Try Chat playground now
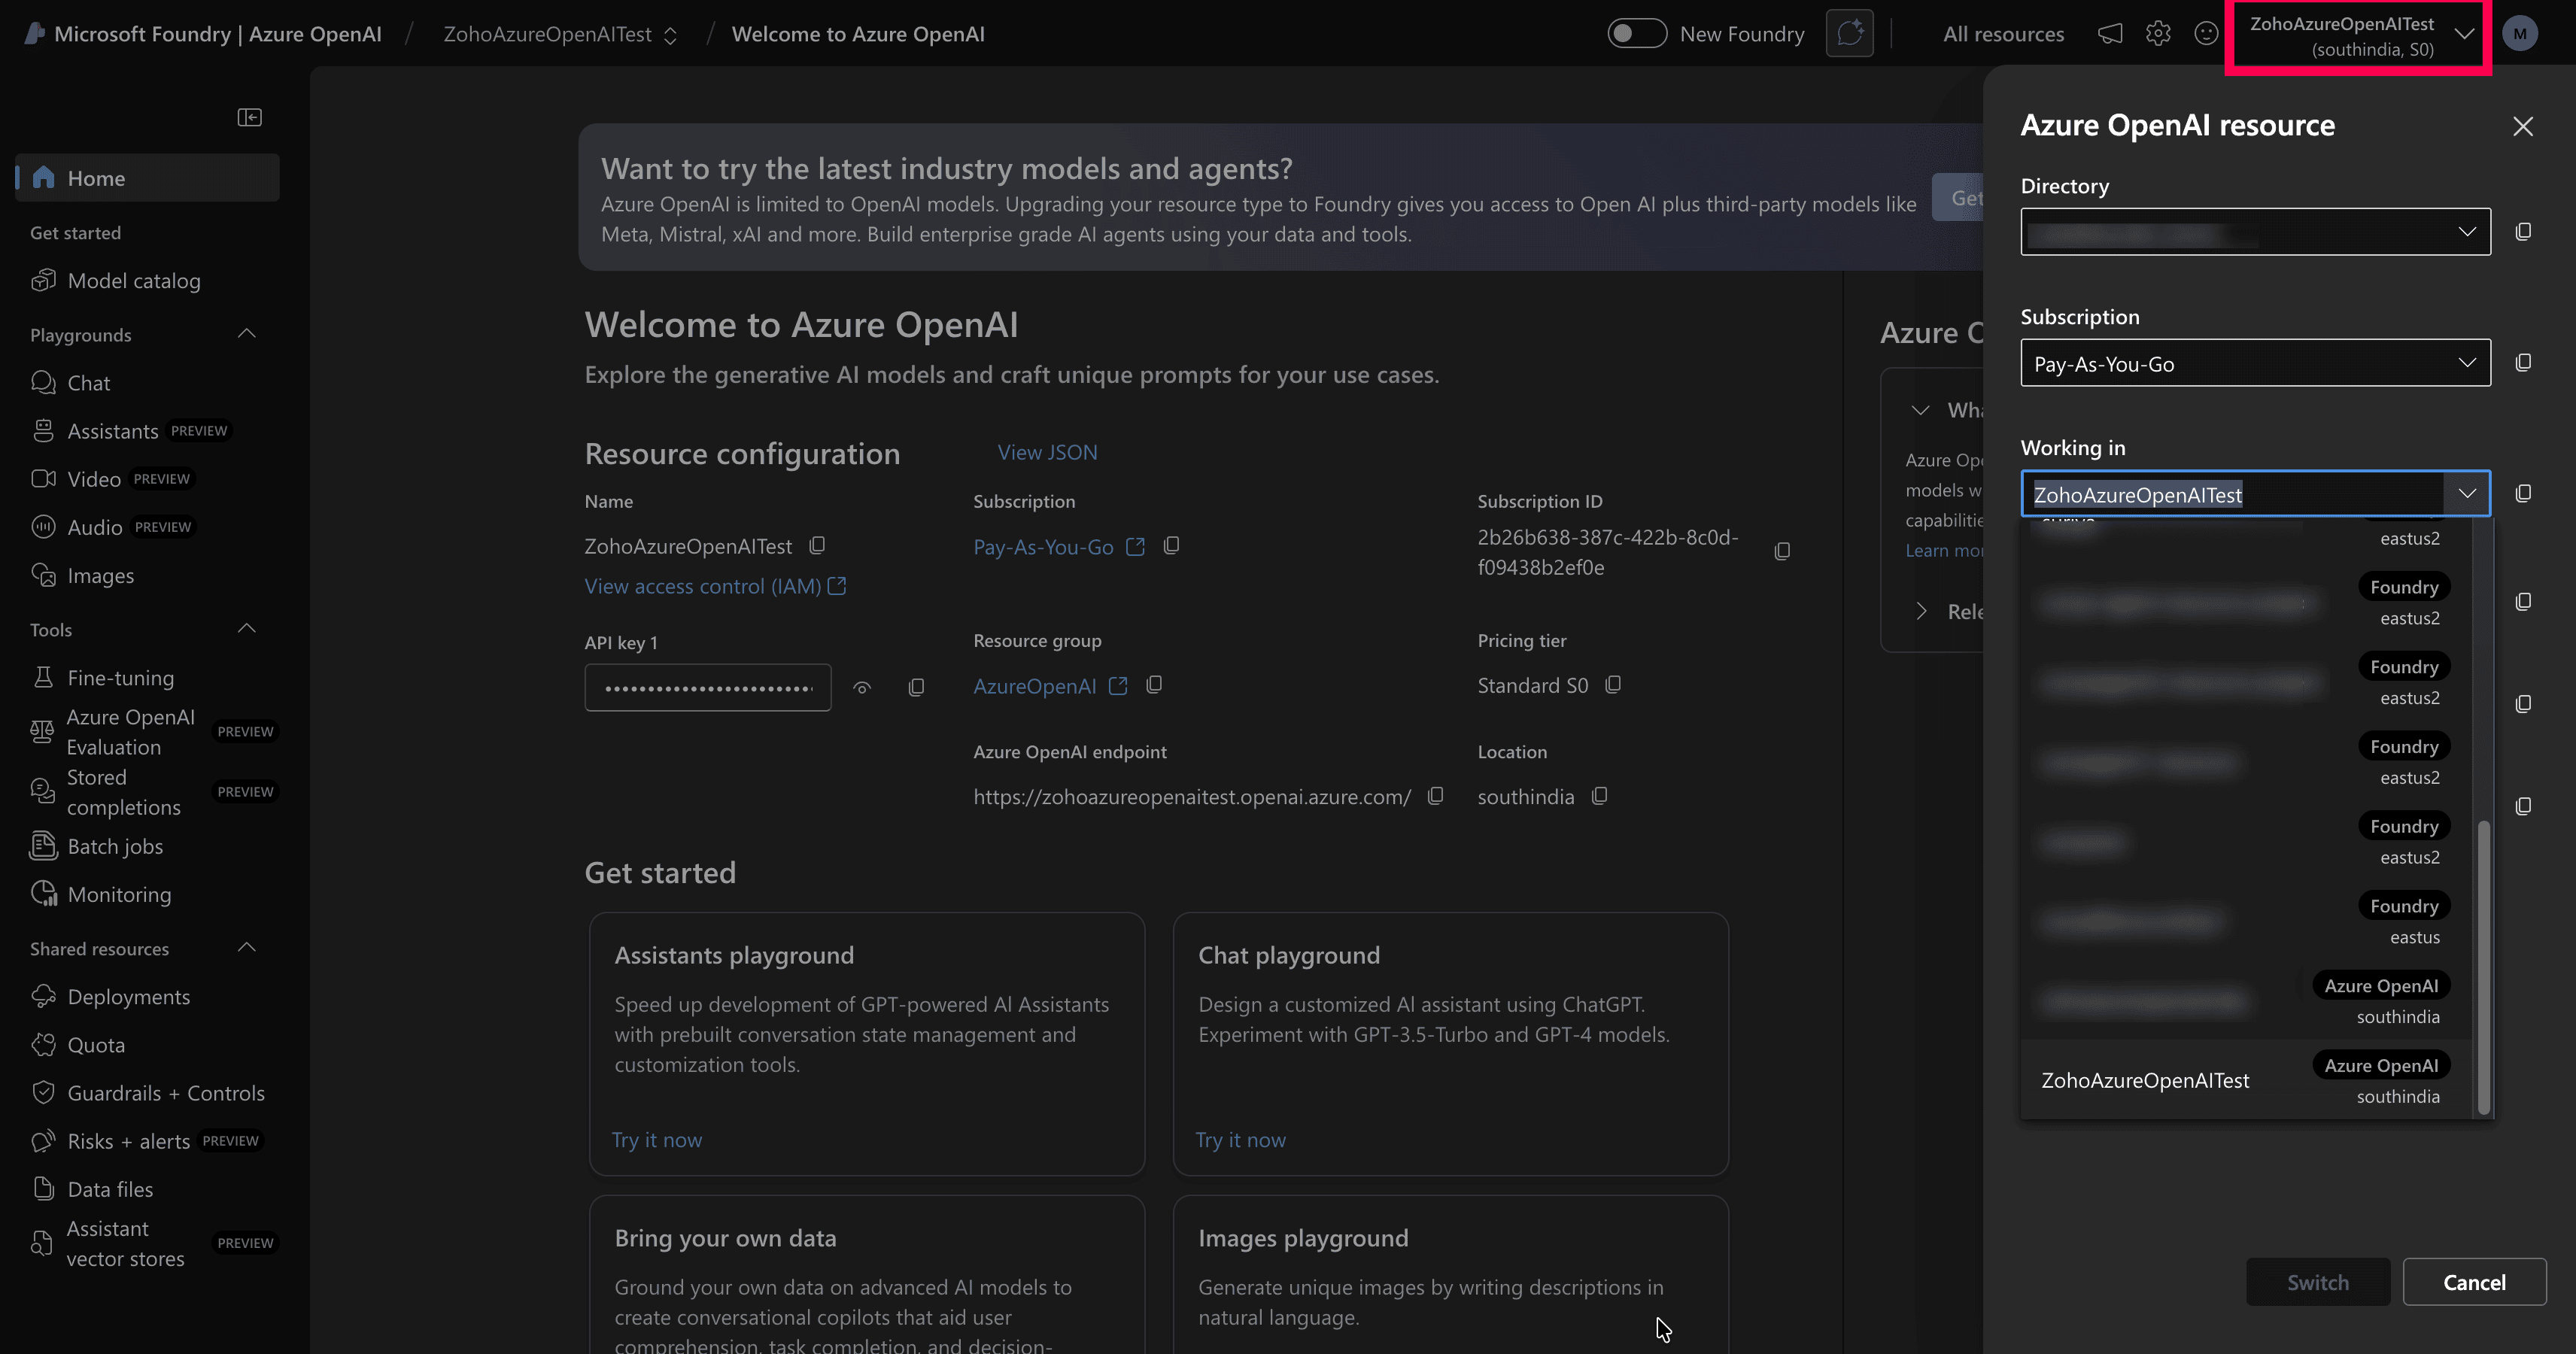 click(x=1240, y=1139)
